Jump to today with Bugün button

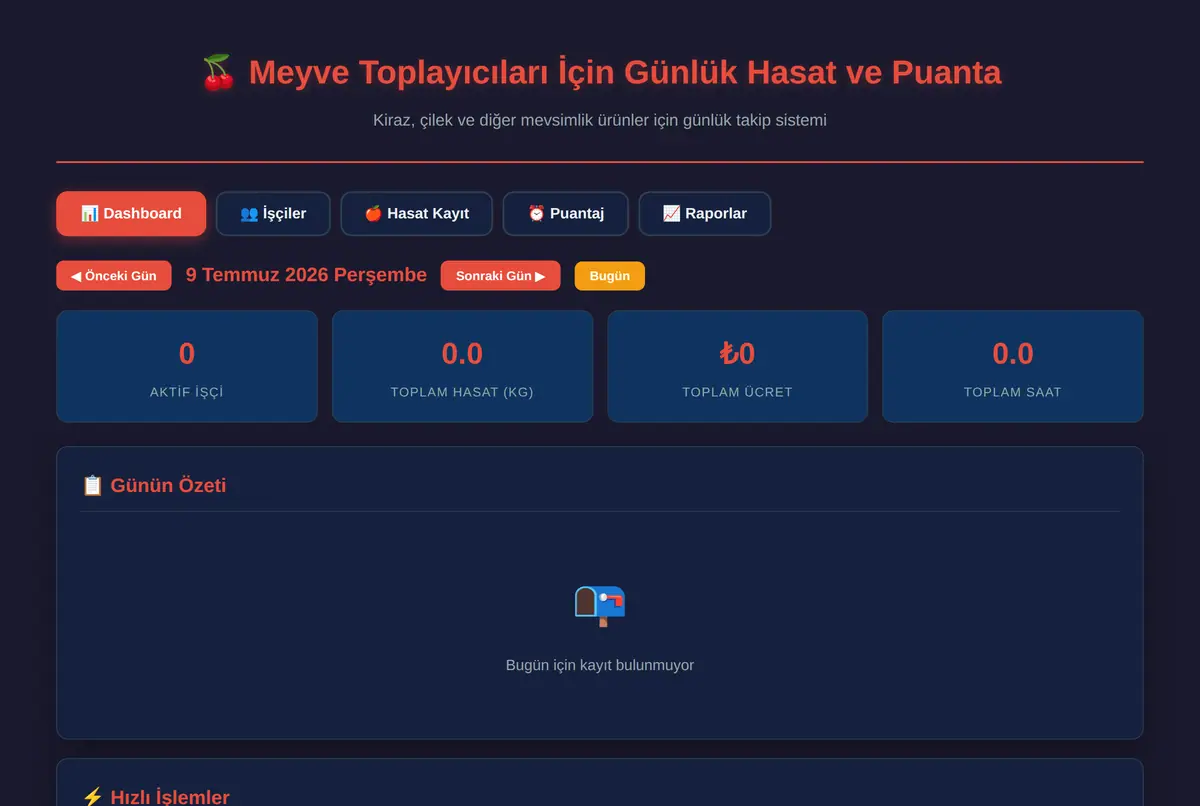coord(609,276)
